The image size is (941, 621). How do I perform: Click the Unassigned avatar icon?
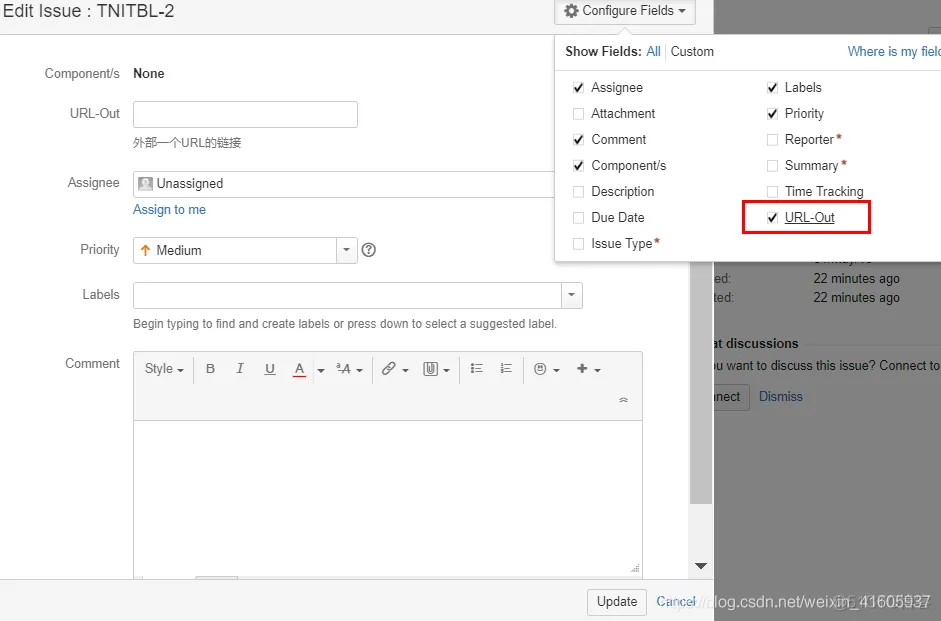click(x=145, y=184)
